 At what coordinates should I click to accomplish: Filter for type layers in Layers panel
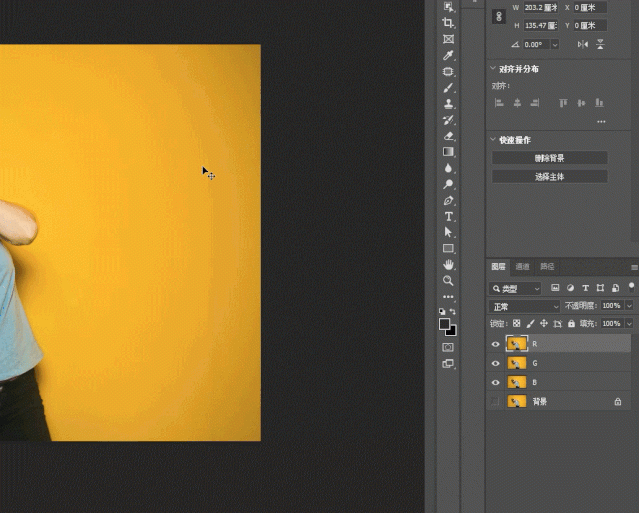(x=585, y=288)
